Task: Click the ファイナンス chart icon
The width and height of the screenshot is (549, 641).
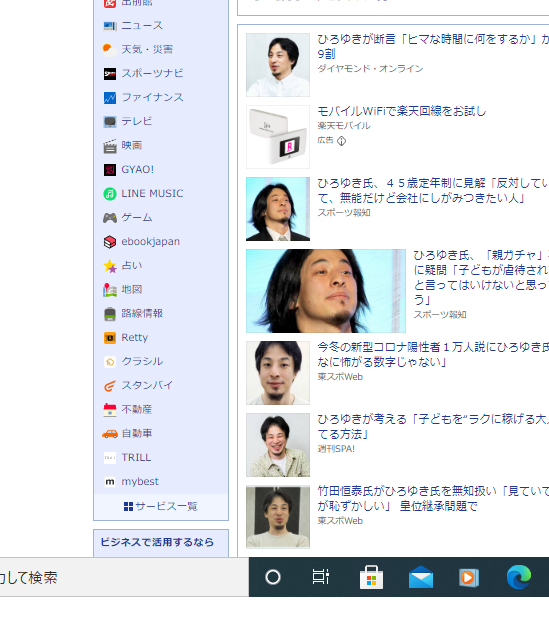Action: (110, 98)
